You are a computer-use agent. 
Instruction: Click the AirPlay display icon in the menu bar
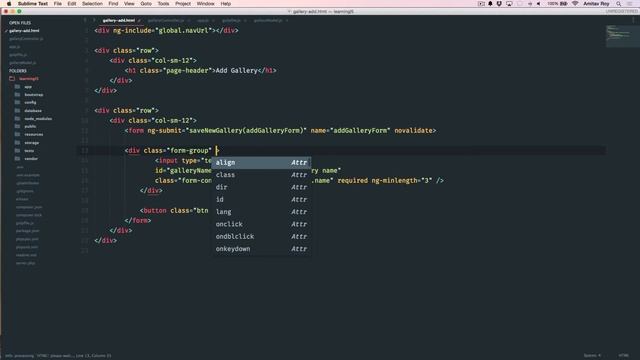tap(509, 4)
